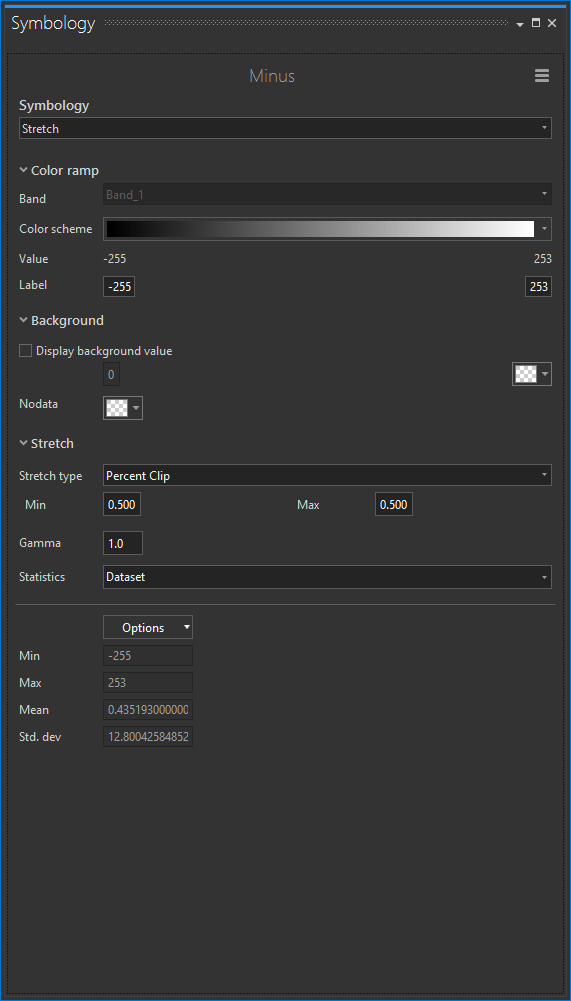Open the Nodata color swatch picker
571x1001 pixels.
[x=123, y=408]
